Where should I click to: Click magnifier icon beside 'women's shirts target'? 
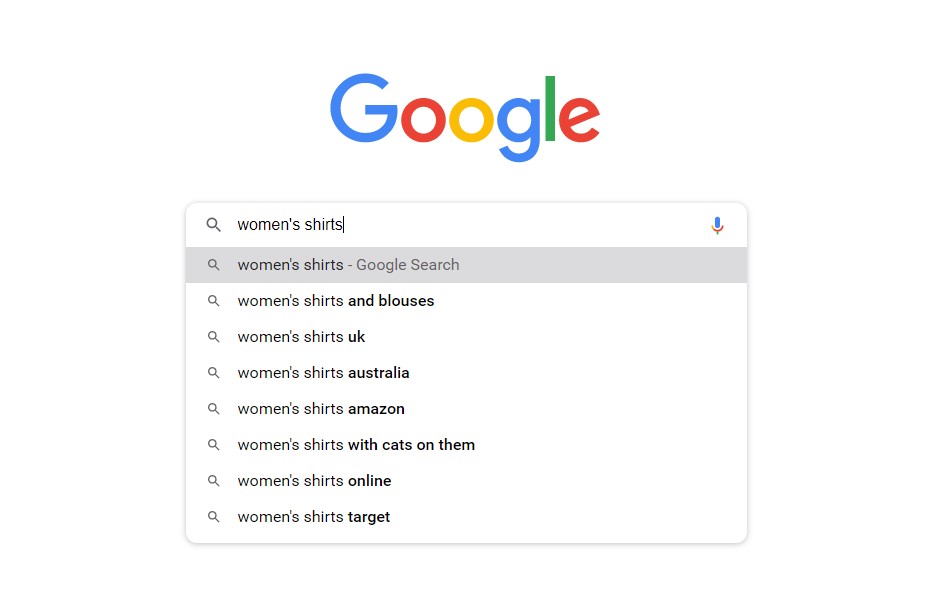[213, 517]
